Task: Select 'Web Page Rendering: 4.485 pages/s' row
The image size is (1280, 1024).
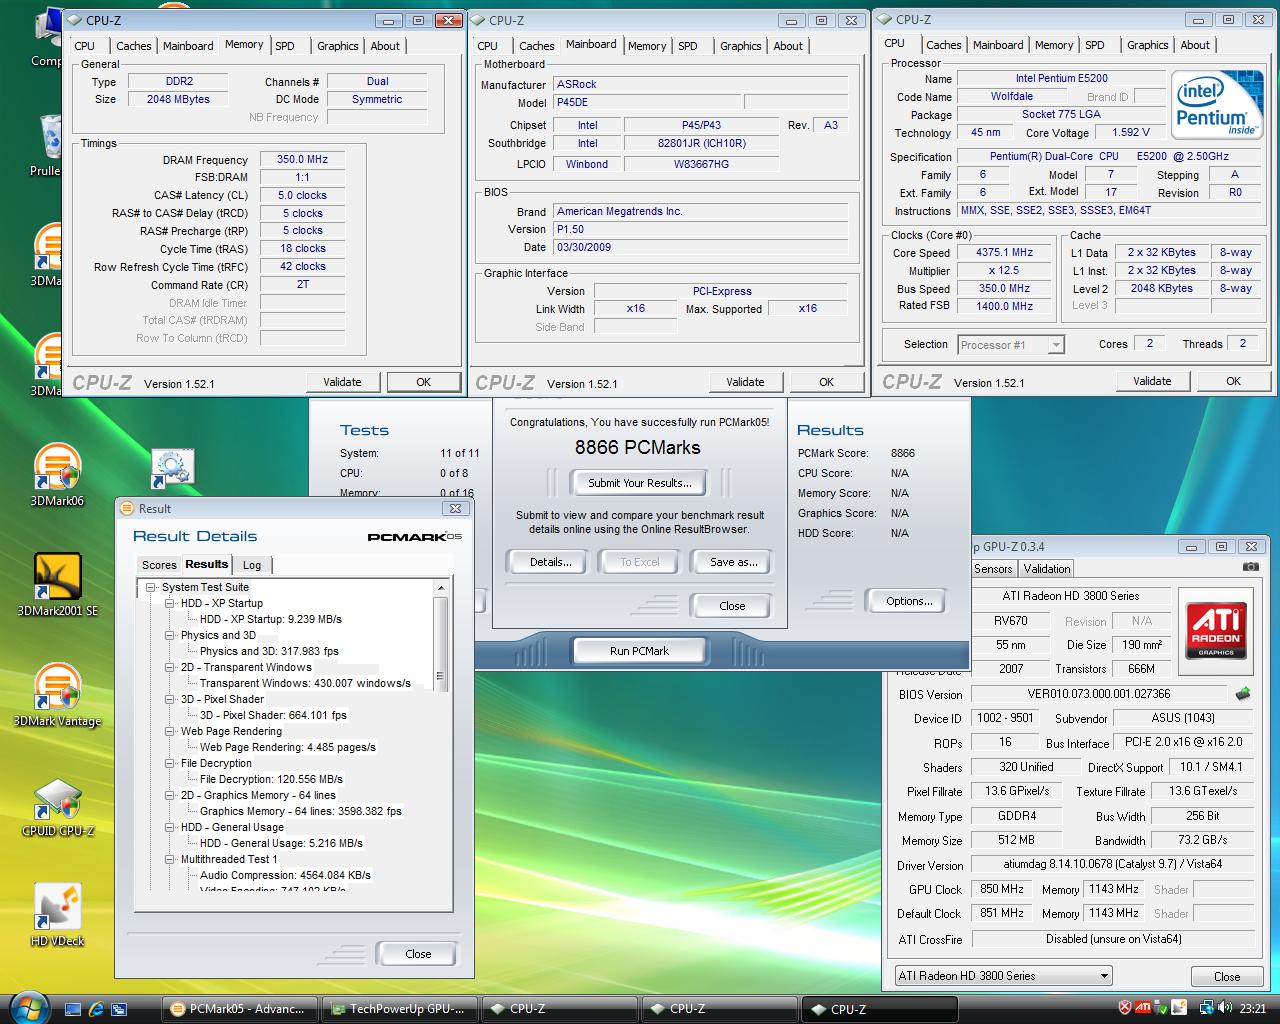Action: point(288,747)
